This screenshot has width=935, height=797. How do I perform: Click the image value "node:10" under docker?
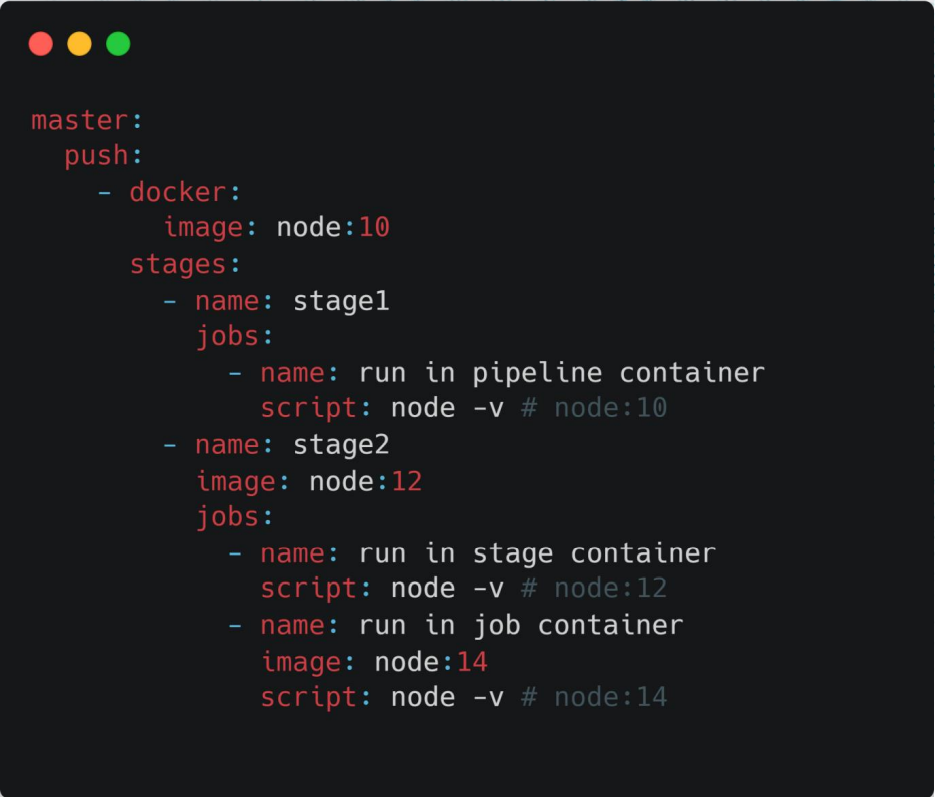click(x=333, y=228)
